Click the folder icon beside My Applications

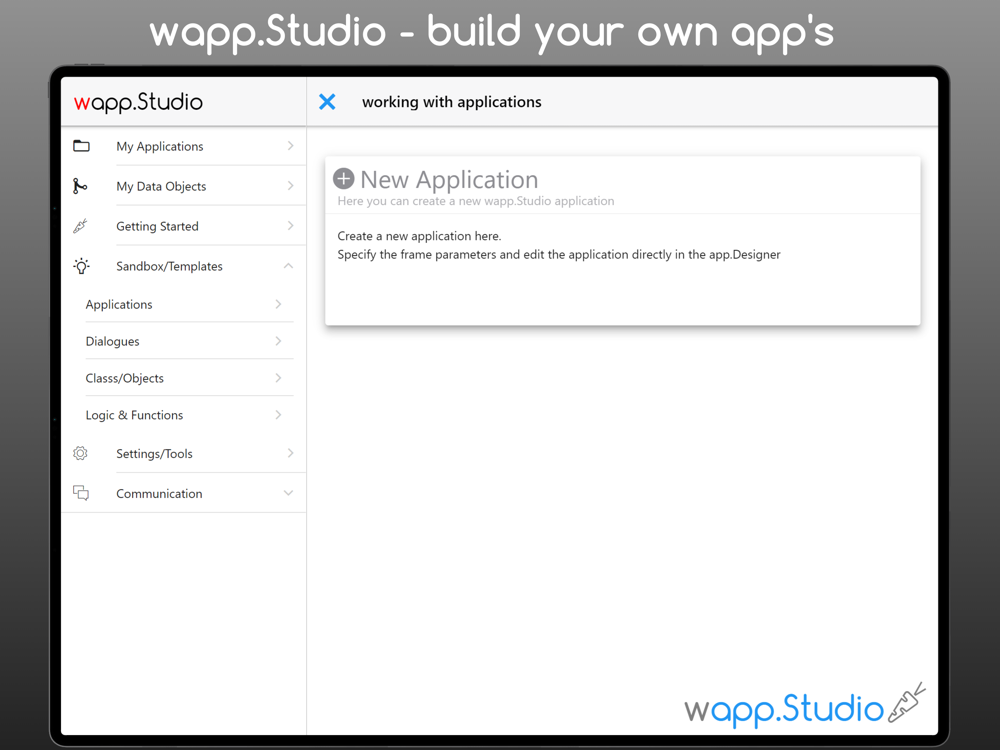[x=81, y=146]
